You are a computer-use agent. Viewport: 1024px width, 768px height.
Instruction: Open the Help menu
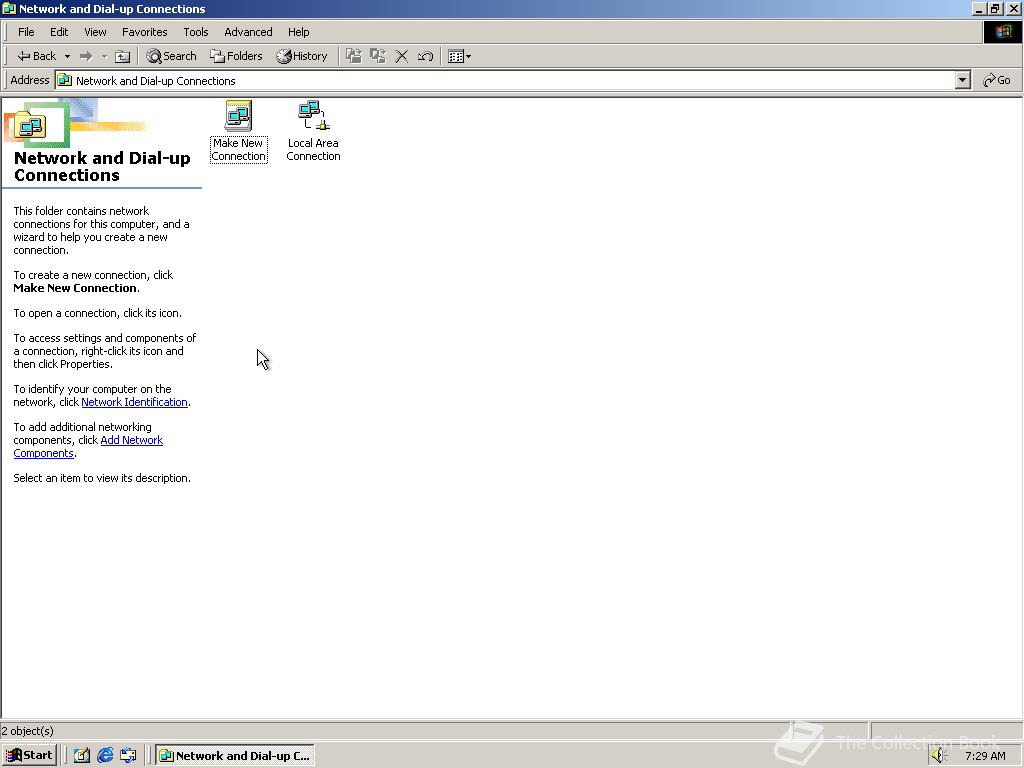298,32
